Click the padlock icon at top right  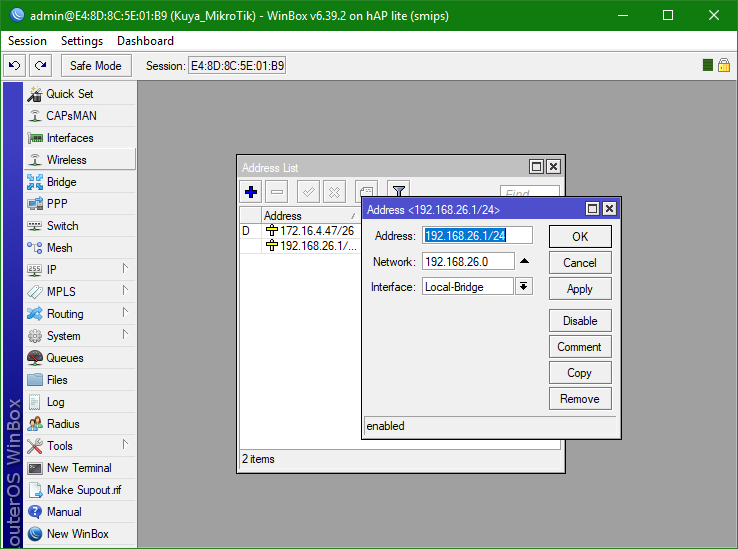724,65
